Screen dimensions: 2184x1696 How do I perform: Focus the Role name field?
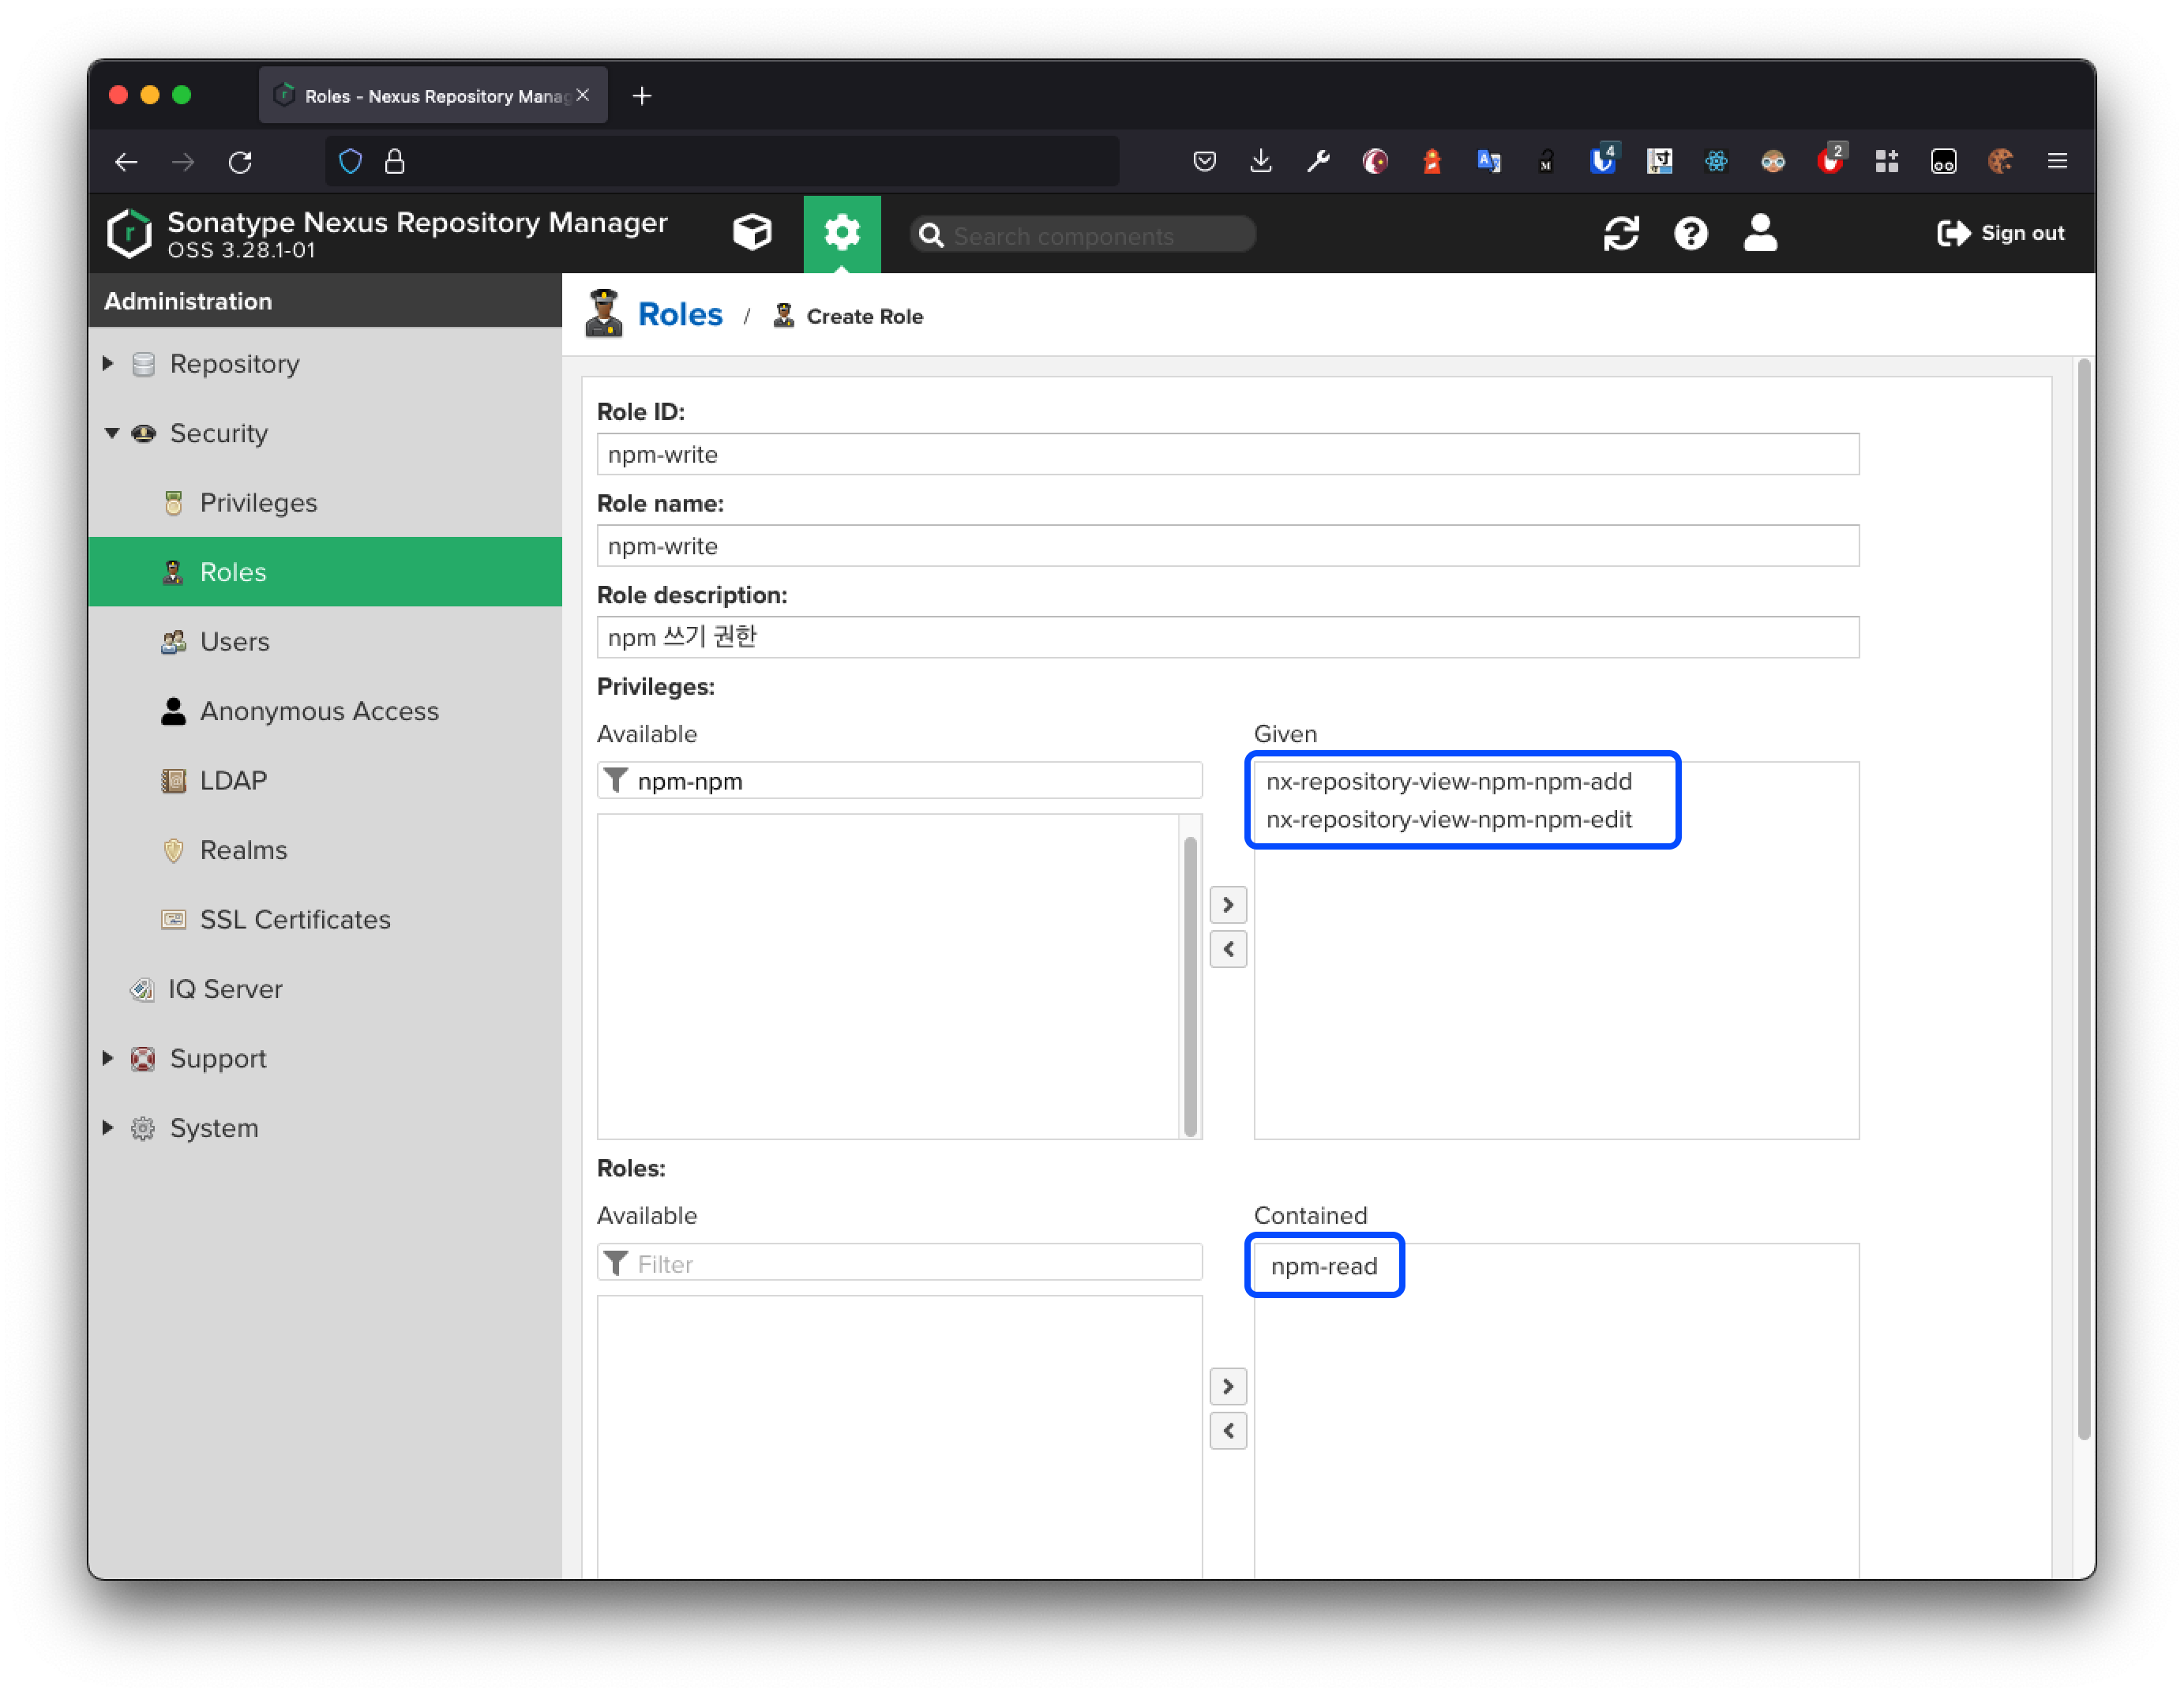point(1228,546)
